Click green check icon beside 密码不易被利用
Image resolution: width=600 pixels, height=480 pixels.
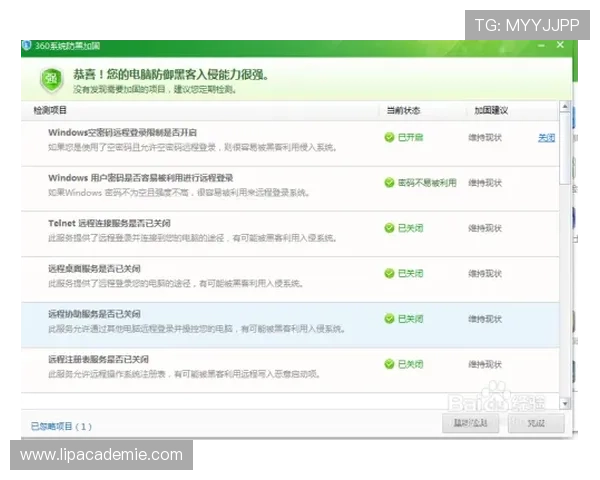389,183
